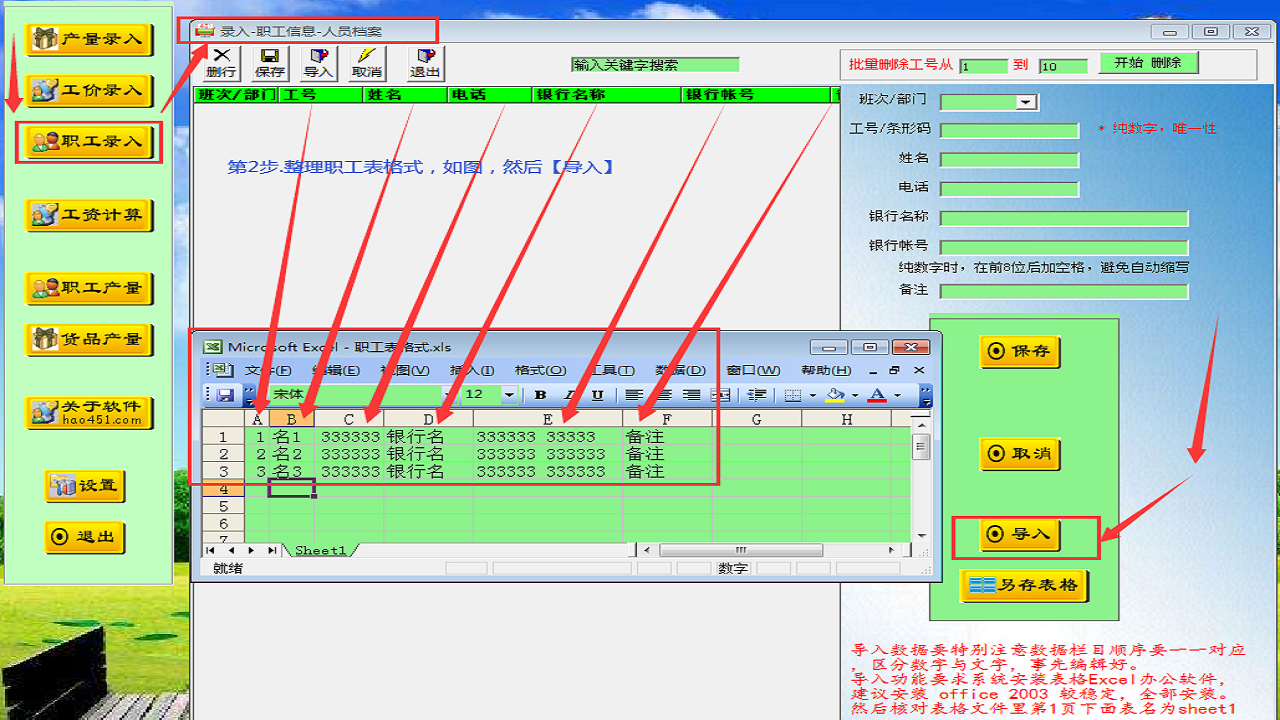The height and width of the screenshot is (720, 1280).
Task: Open the Excel font color dropdown arrow
Action: pos(897,395)
